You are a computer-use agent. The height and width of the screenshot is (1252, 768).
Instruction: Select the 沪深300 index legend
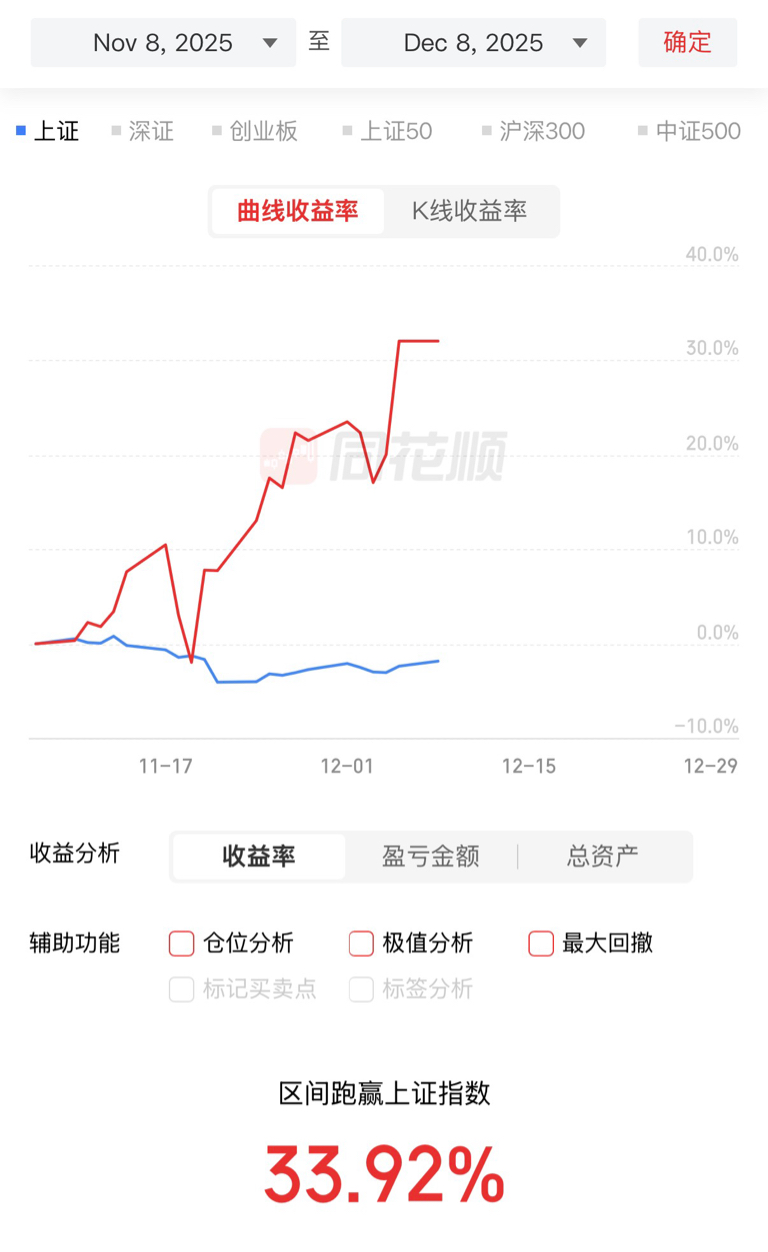pyautogui.click(x=533, y=131)
